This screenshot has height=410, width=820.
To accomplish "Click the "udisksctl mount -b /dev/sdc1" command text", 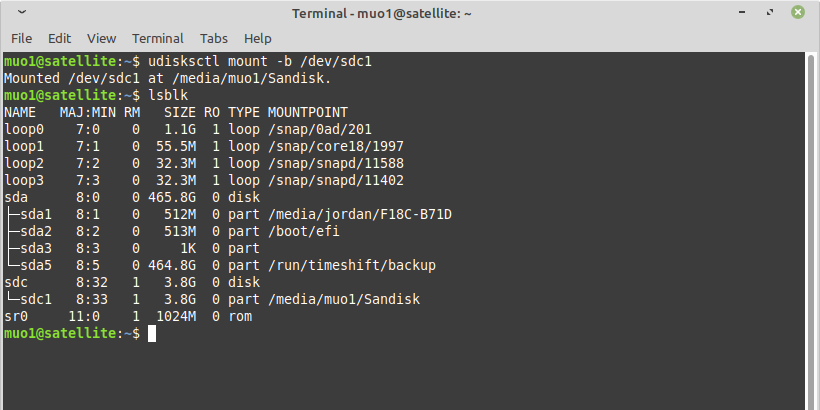I will [261, 61].
